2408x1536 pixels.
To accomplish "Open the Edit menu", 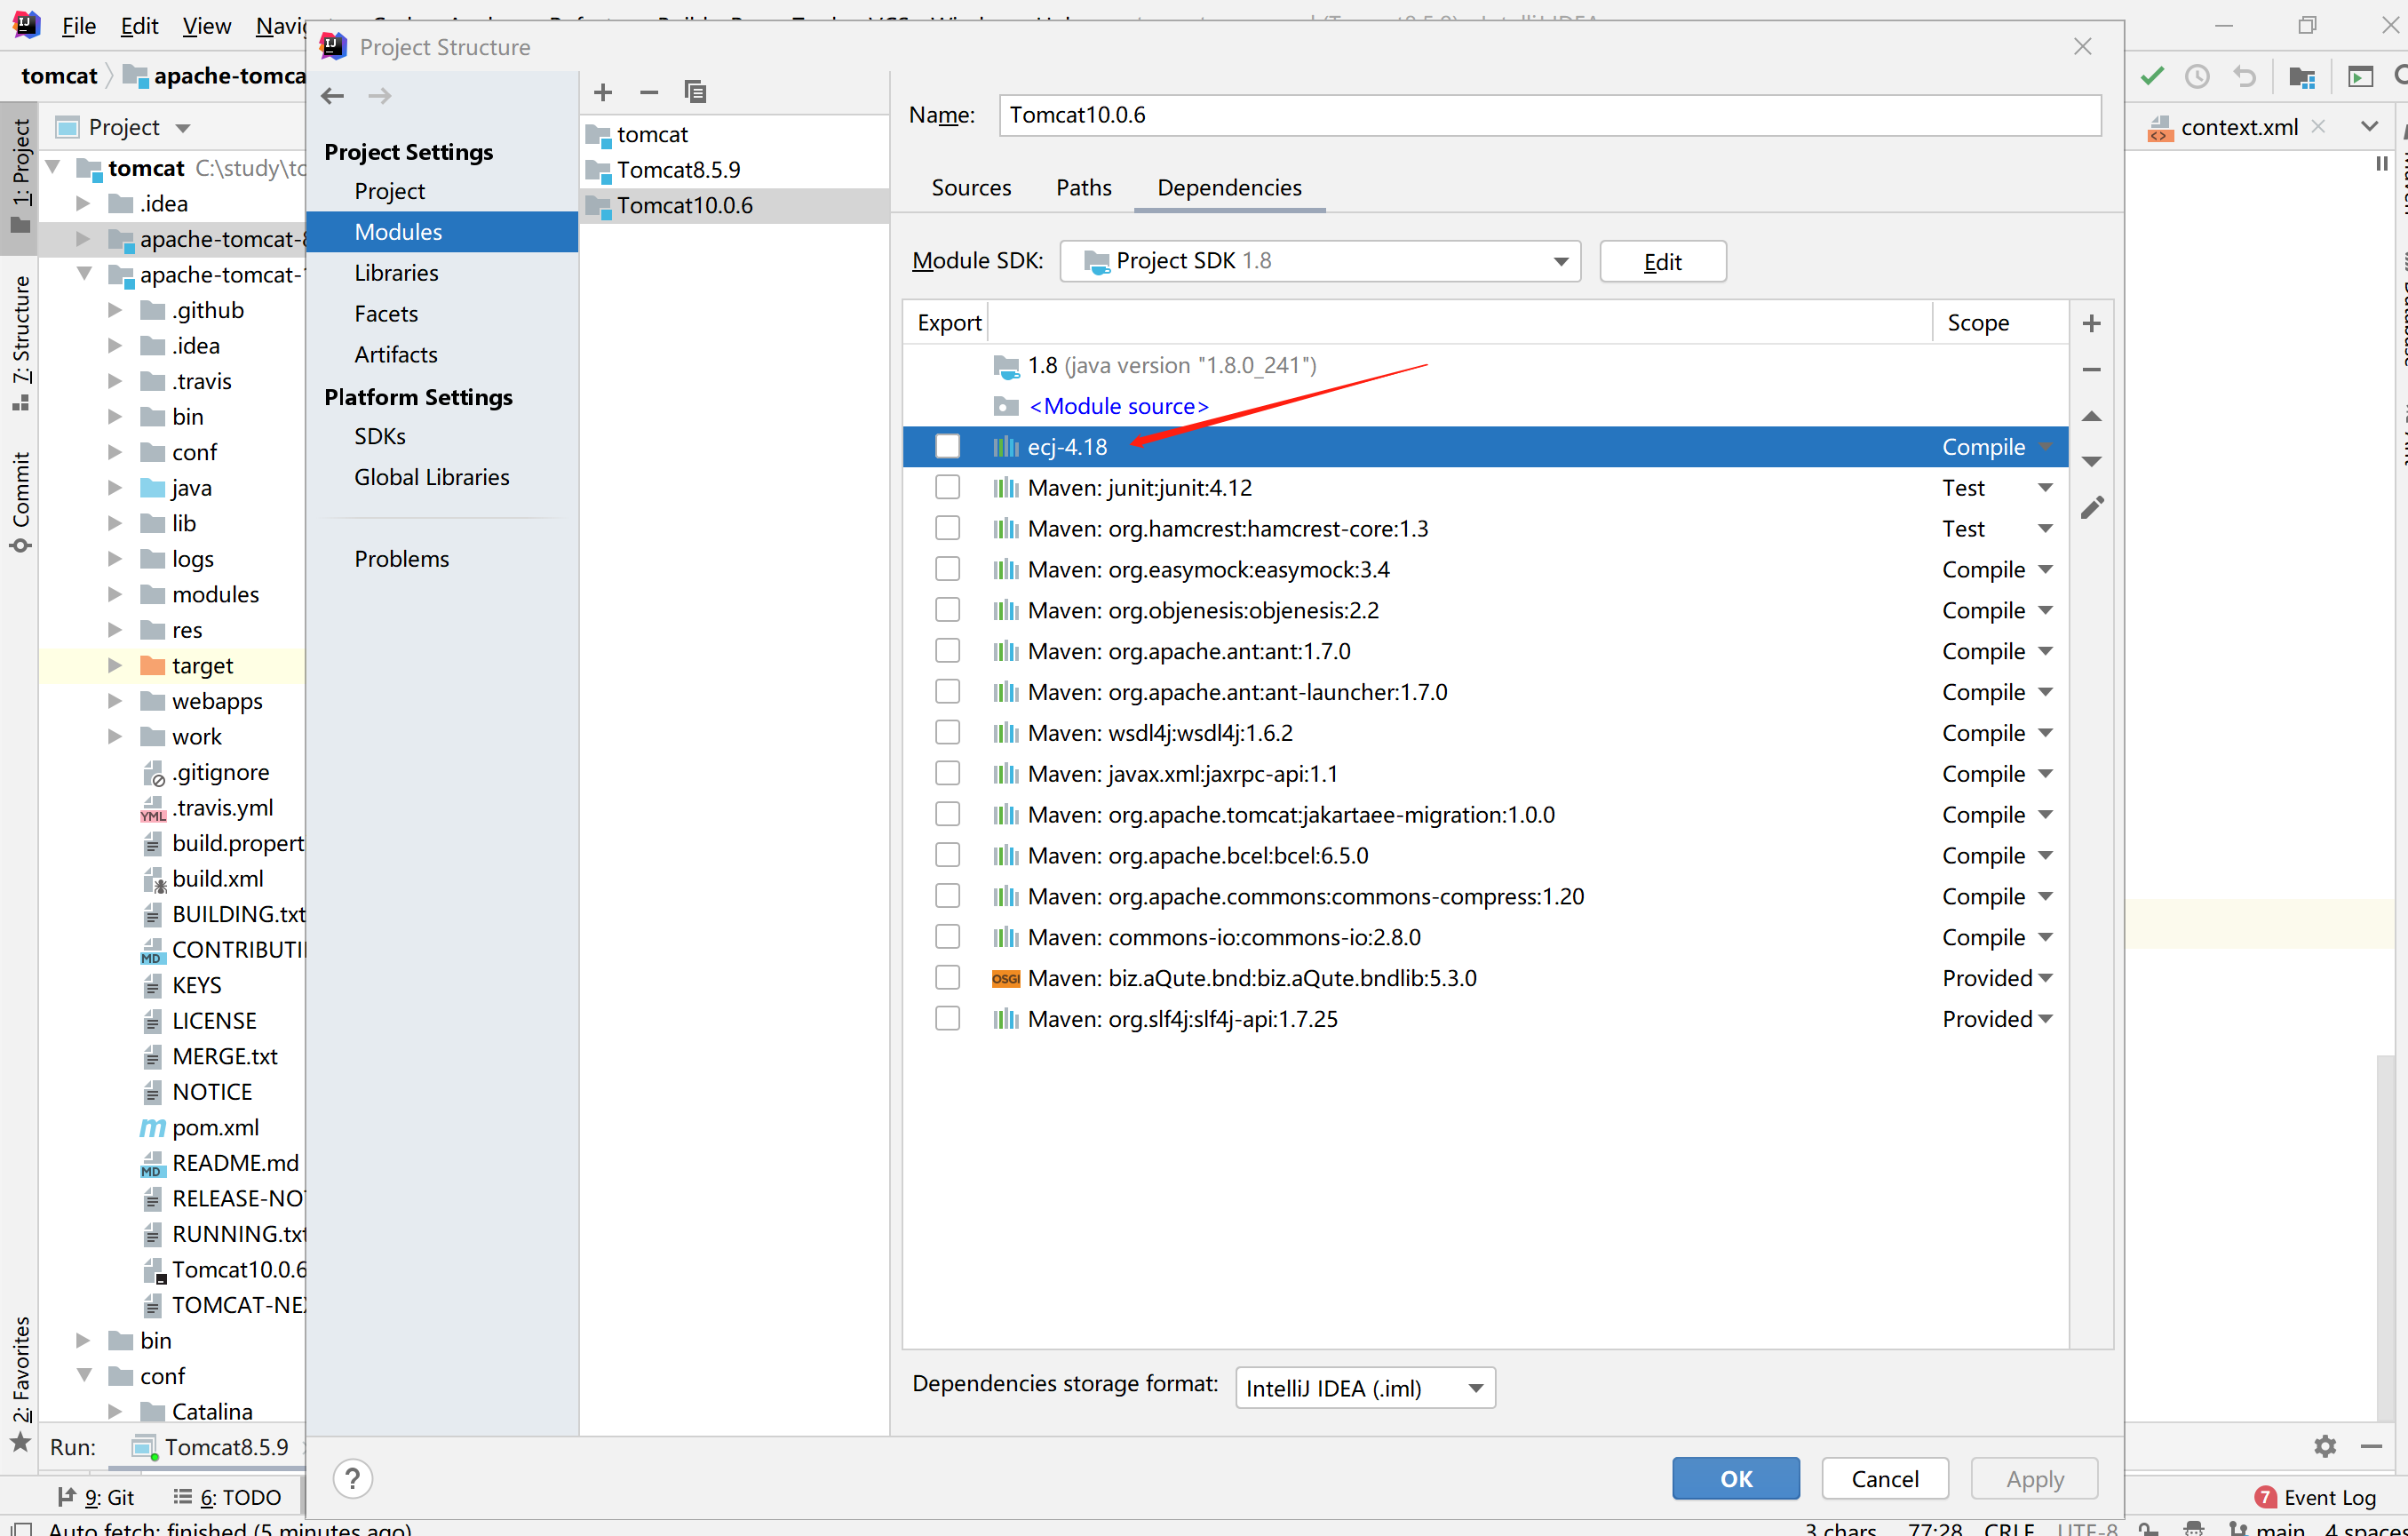I will pos(139,25).
